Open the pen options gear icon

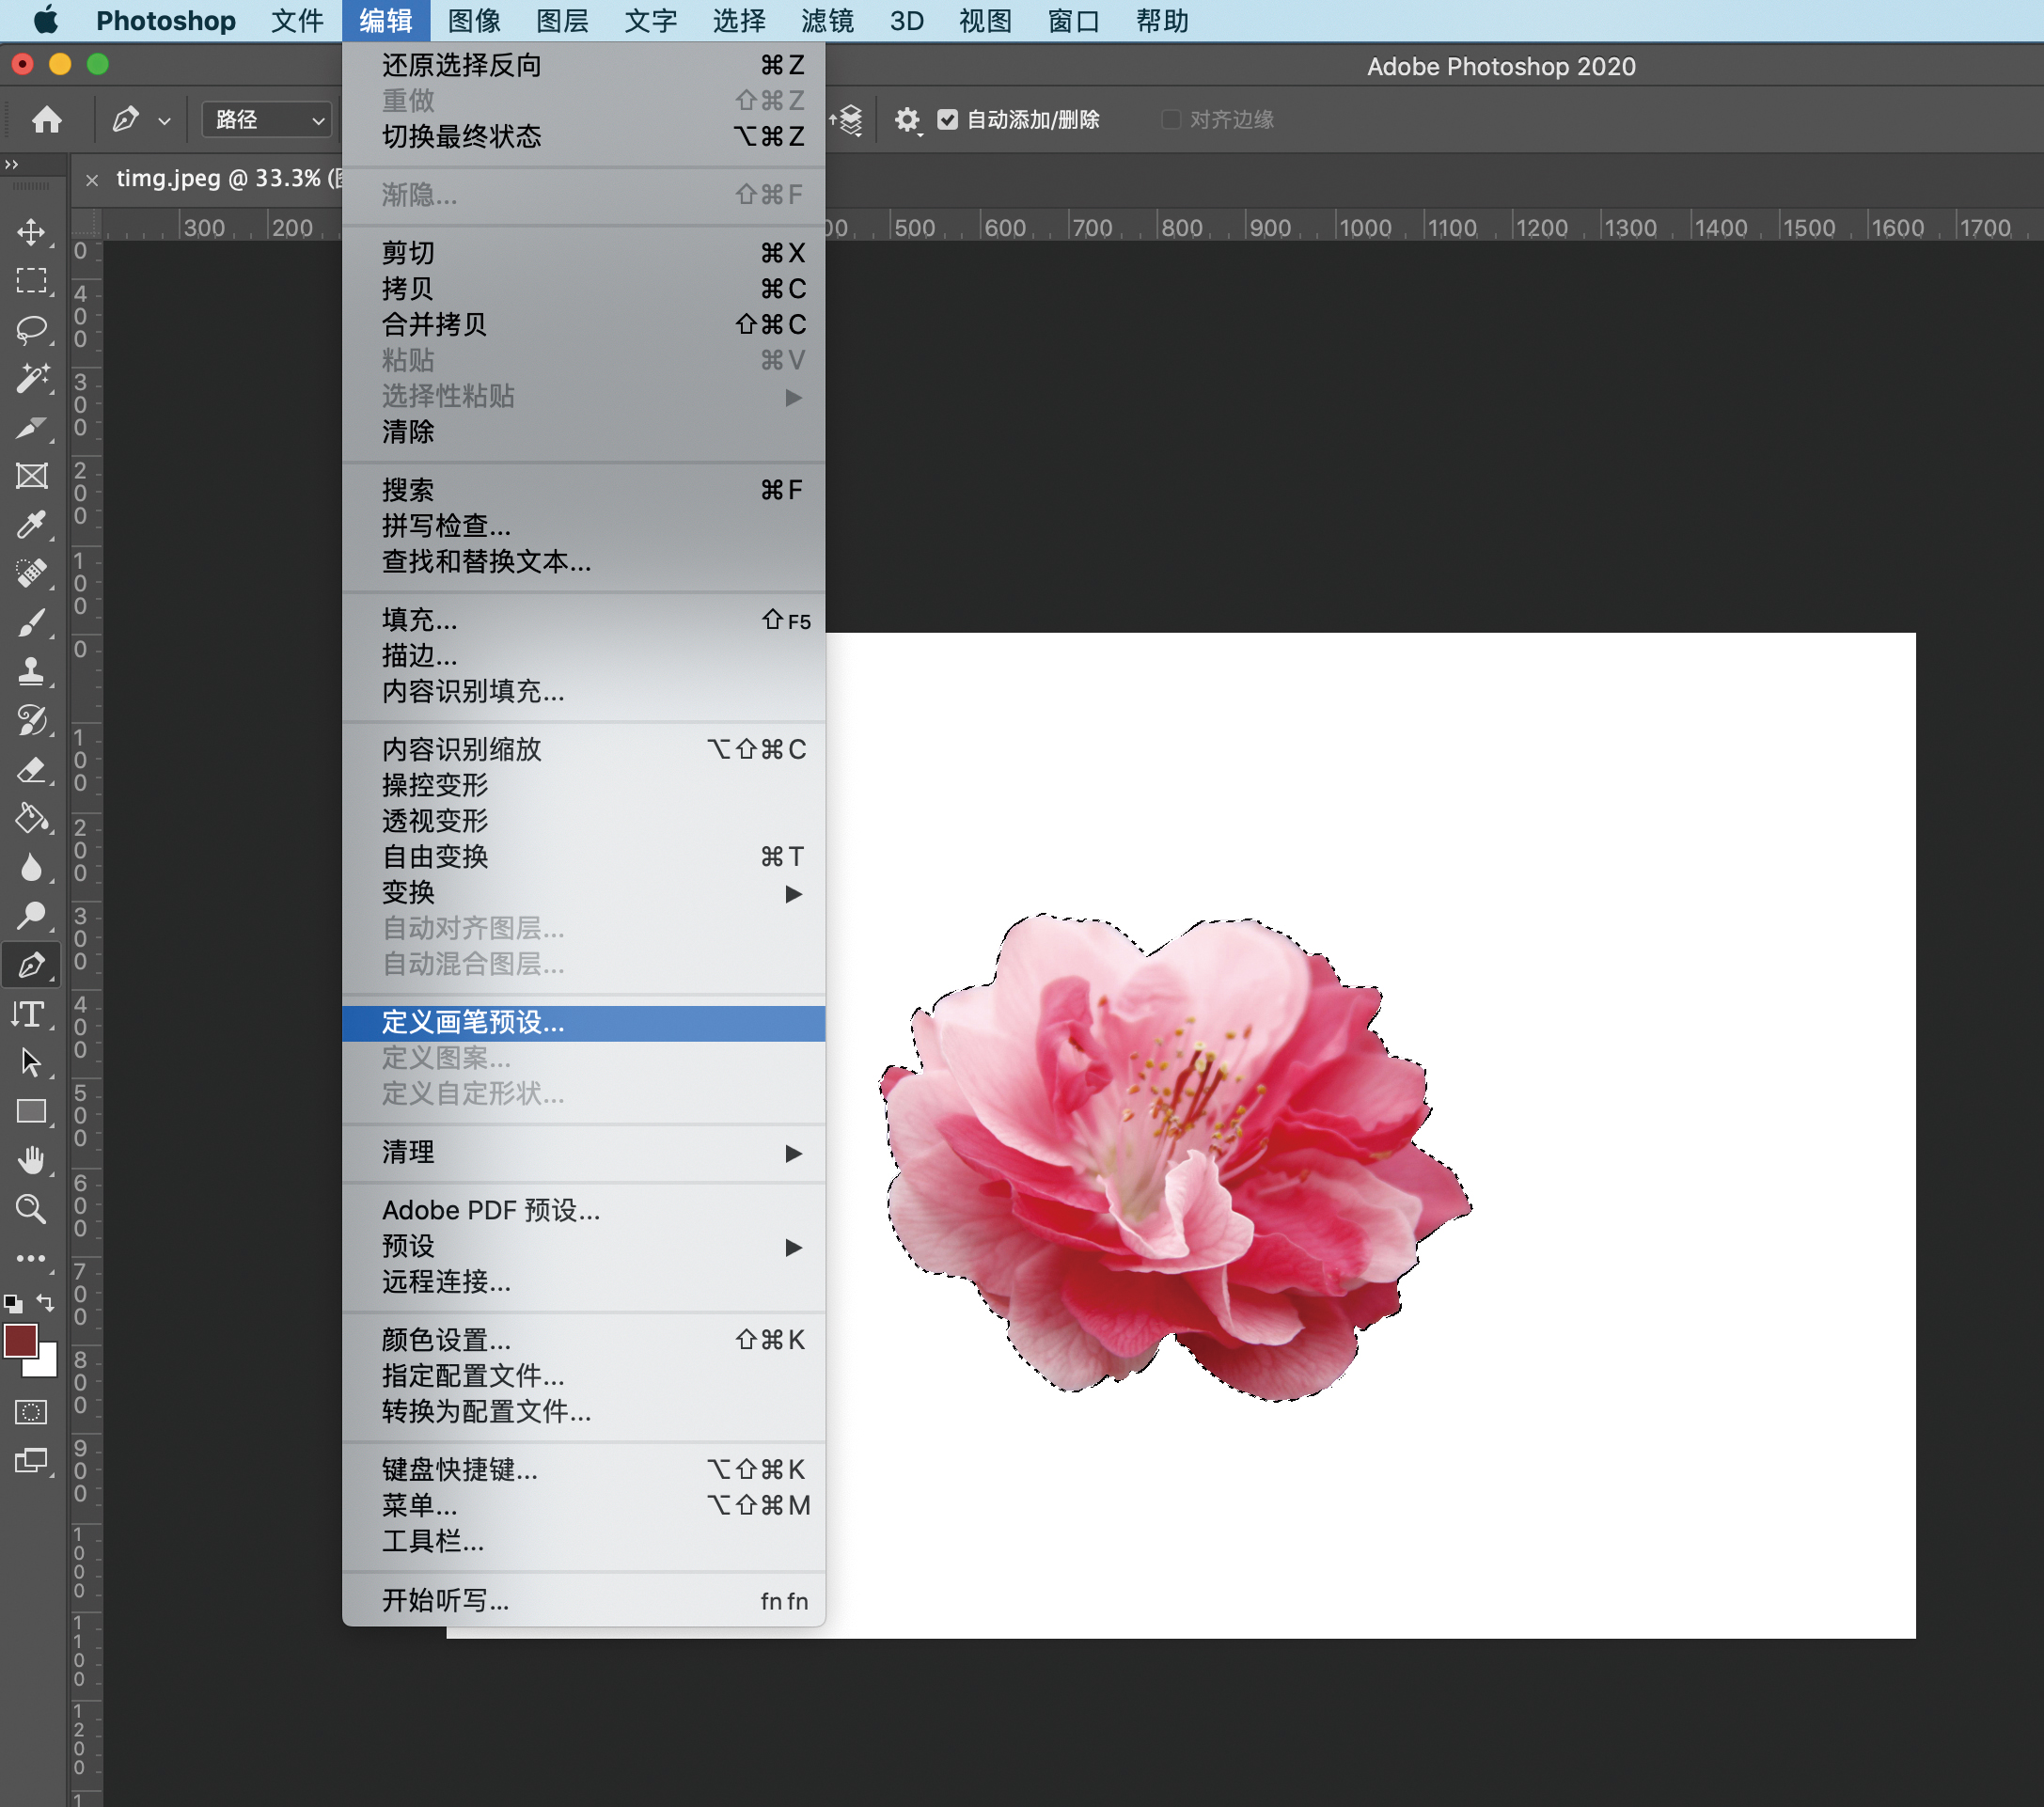click(x=907, y=120)
